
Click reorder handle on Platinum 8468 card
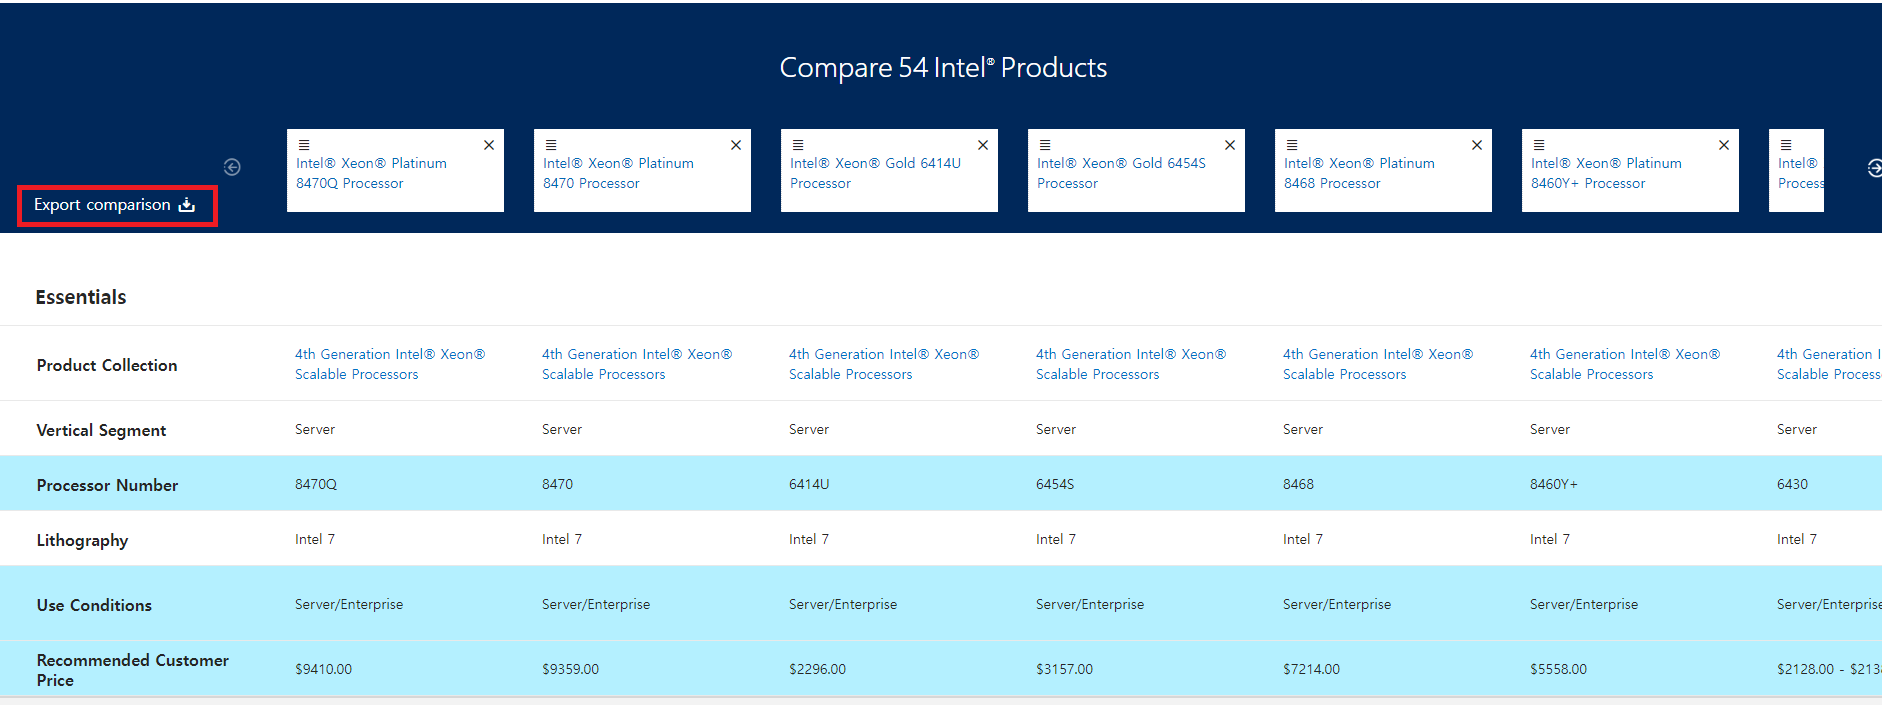click(1292, 145)
